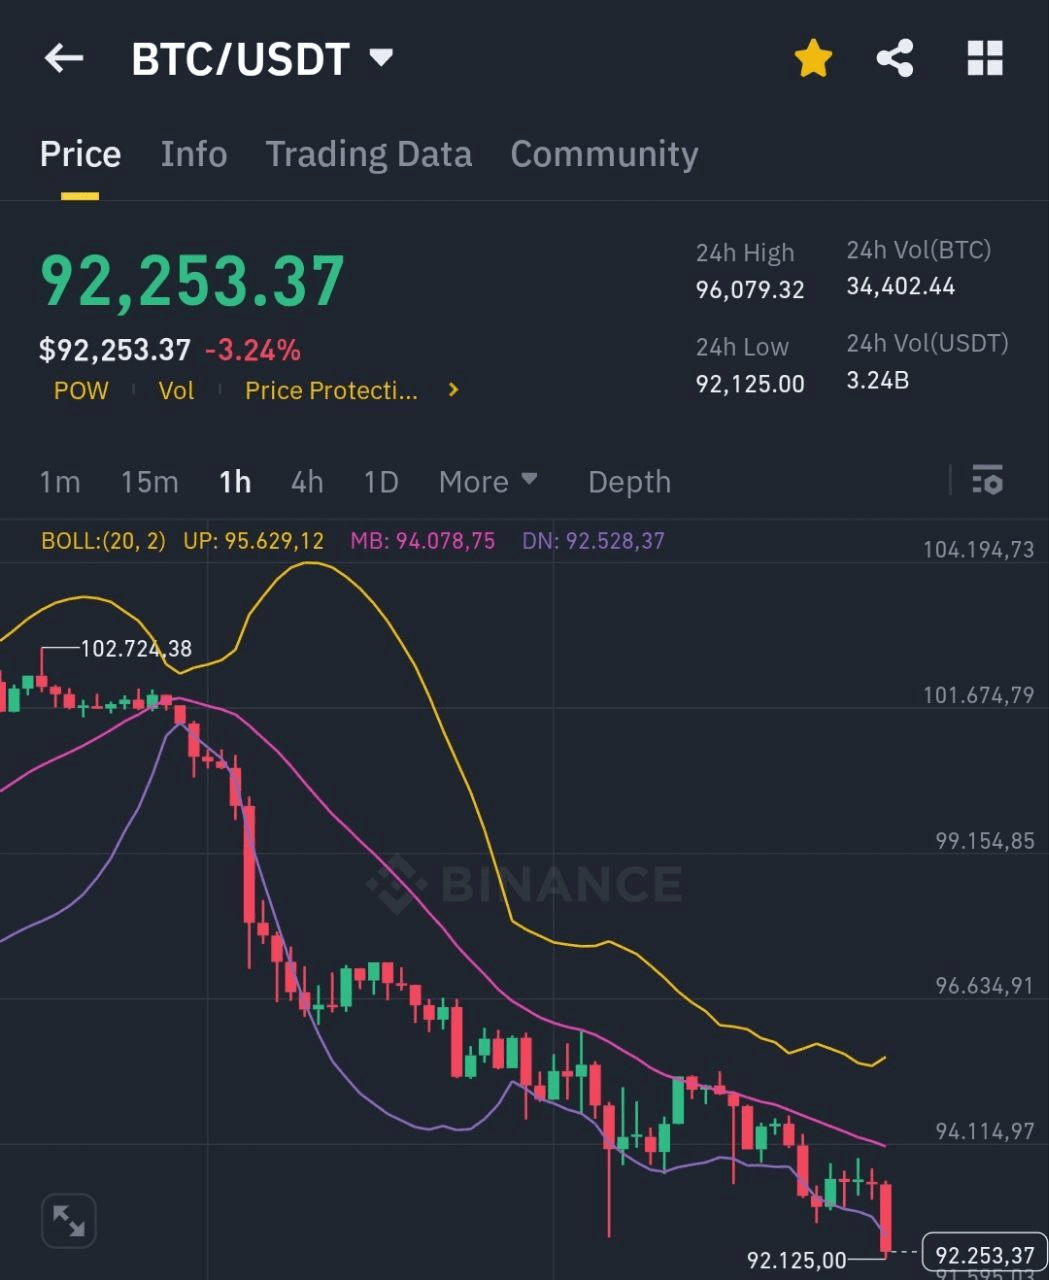Tap the 94.114,97 price axis label

point(985,1131)
